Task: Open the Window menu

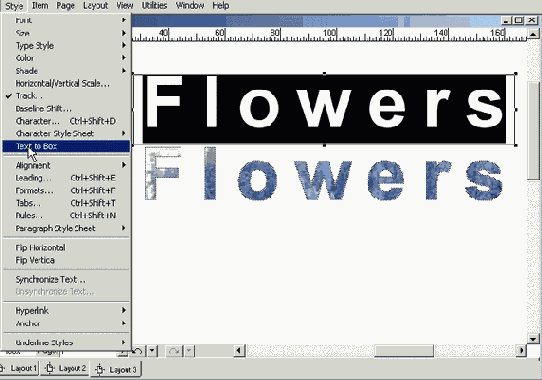Action: [x=190, y=6]
